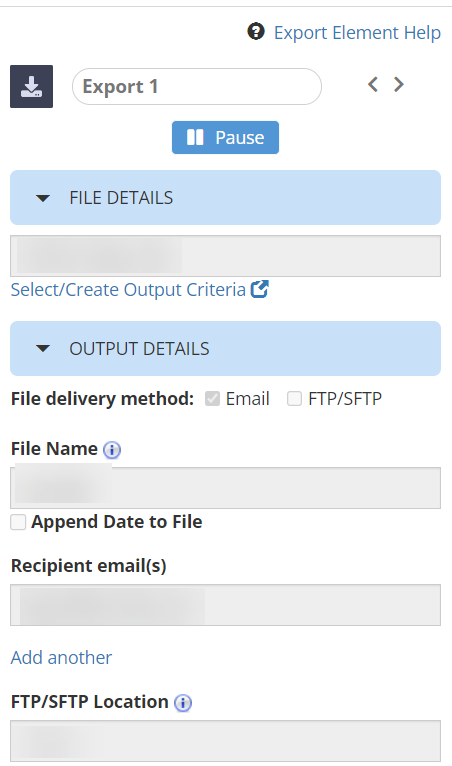Check Append Date to File
The width and height of the screenshot is (452, 766).
point(18,522)
